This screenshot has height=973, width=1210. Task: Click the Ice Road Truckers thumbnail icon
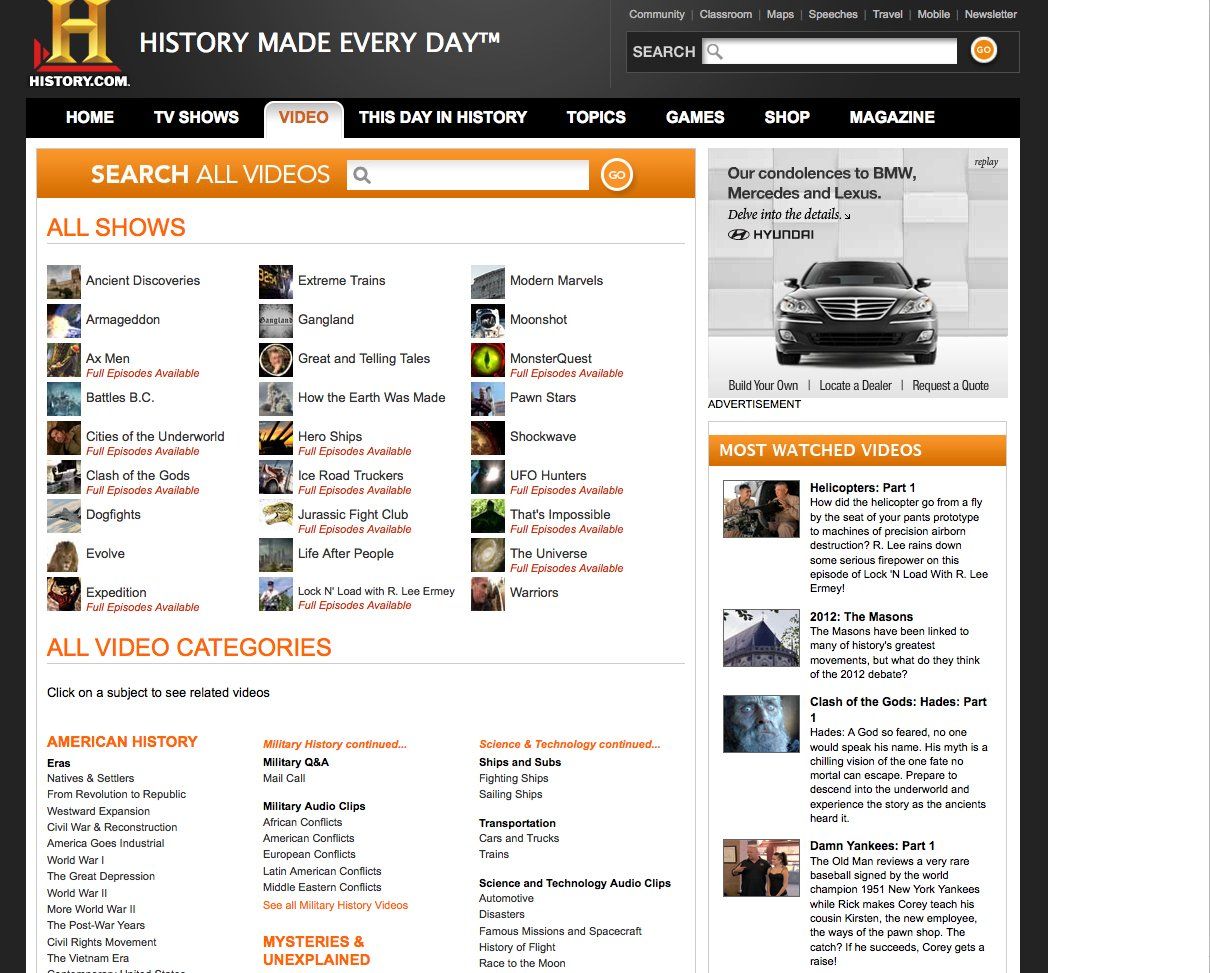(276, 477)
